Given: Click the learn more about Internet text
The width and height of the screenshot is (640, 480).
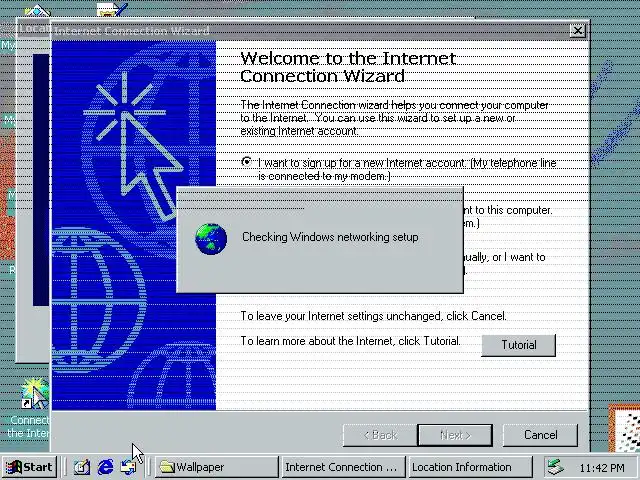Looking at the screenshot, I should click(x=350, y=341).
